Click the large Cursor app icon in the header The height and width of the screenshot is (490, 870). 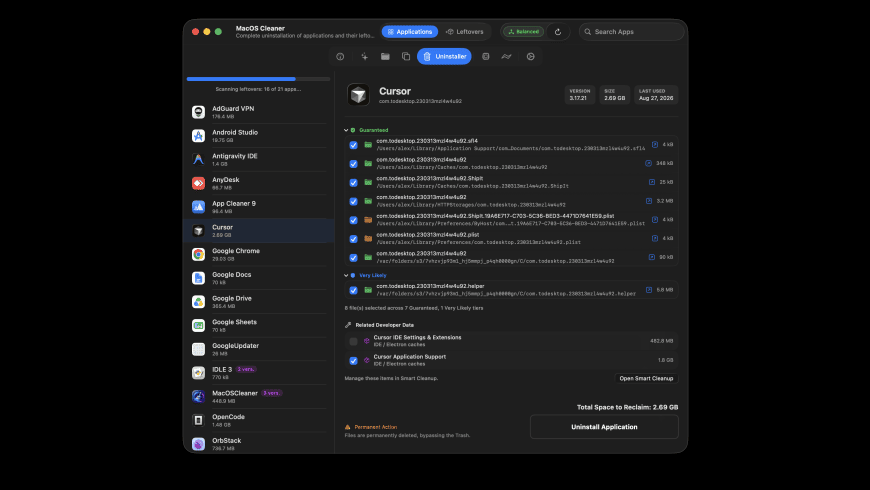click(x=358, y=94)
